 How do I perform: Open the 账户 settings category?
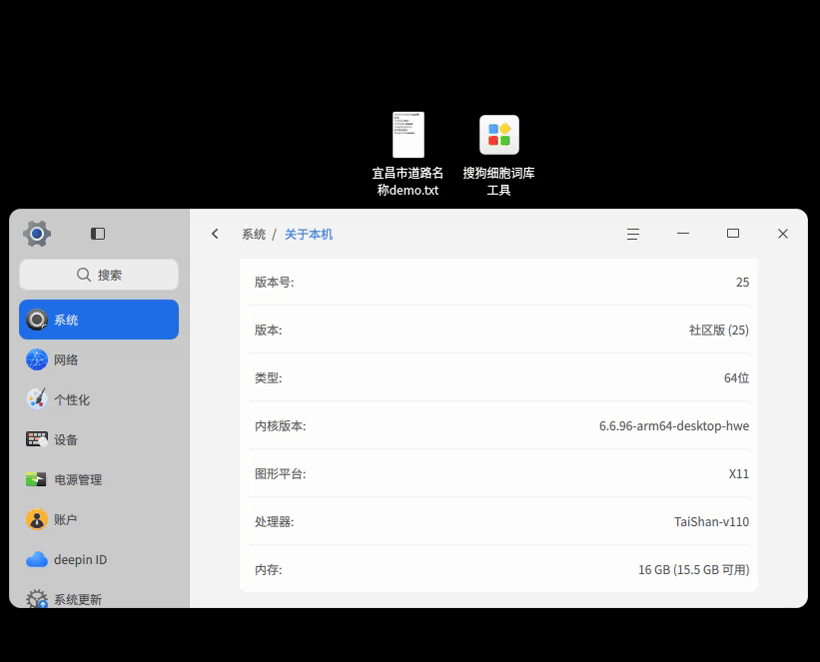pos(99,519)
